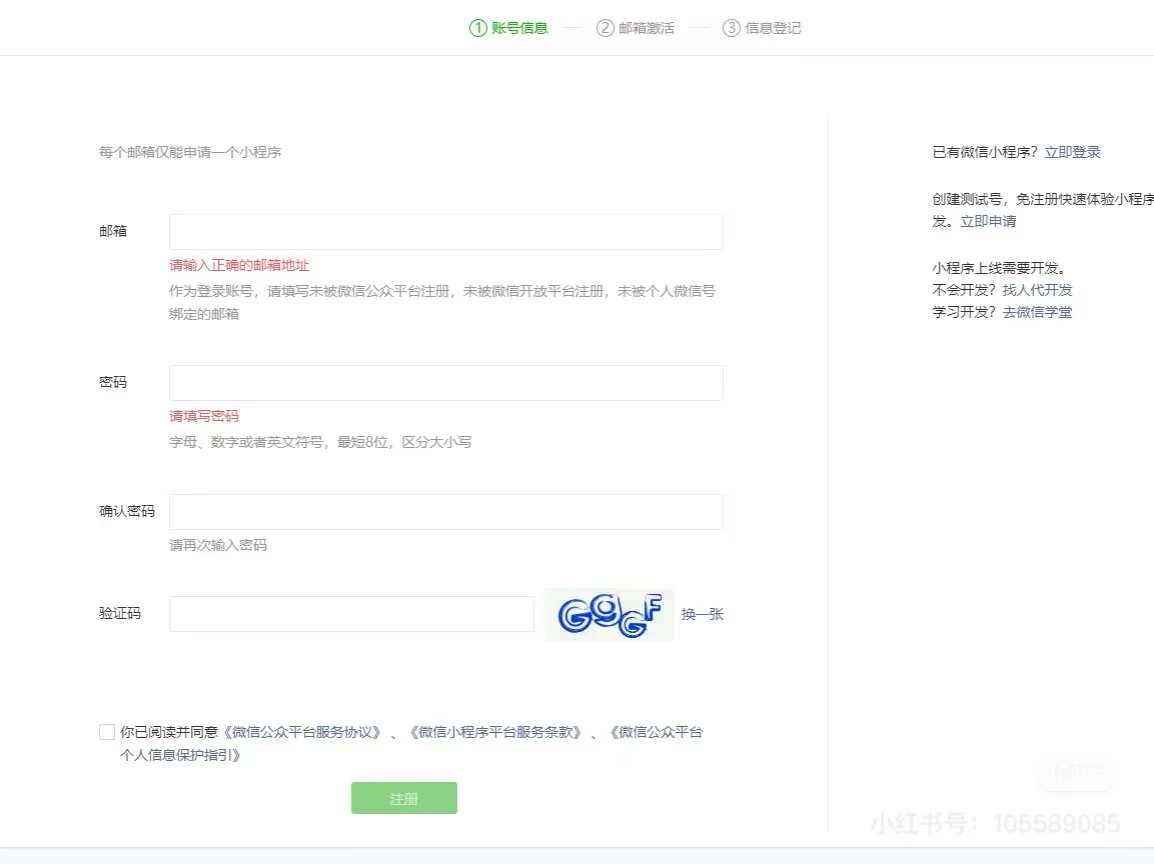The width and height of the screenshot is (1154, 864).
Task: Click step circle ③ for 信息登记
Action: click(x=731, y=27)
